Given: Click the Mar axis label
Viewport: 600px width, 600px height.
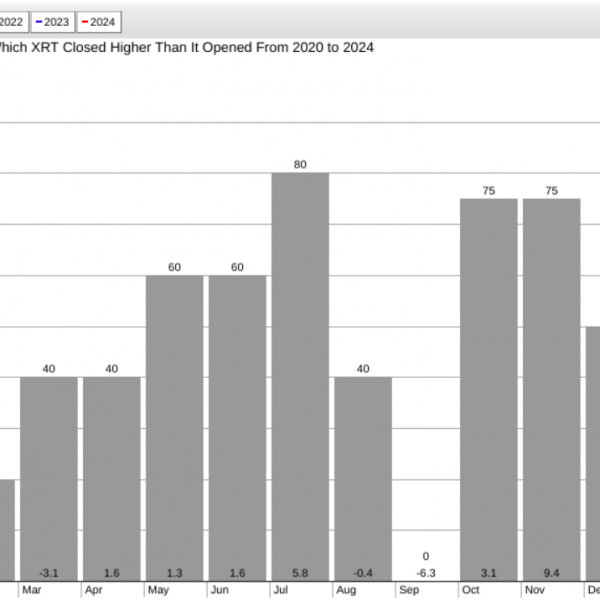Looking at the screenshot, I should (x=32, y=590).
